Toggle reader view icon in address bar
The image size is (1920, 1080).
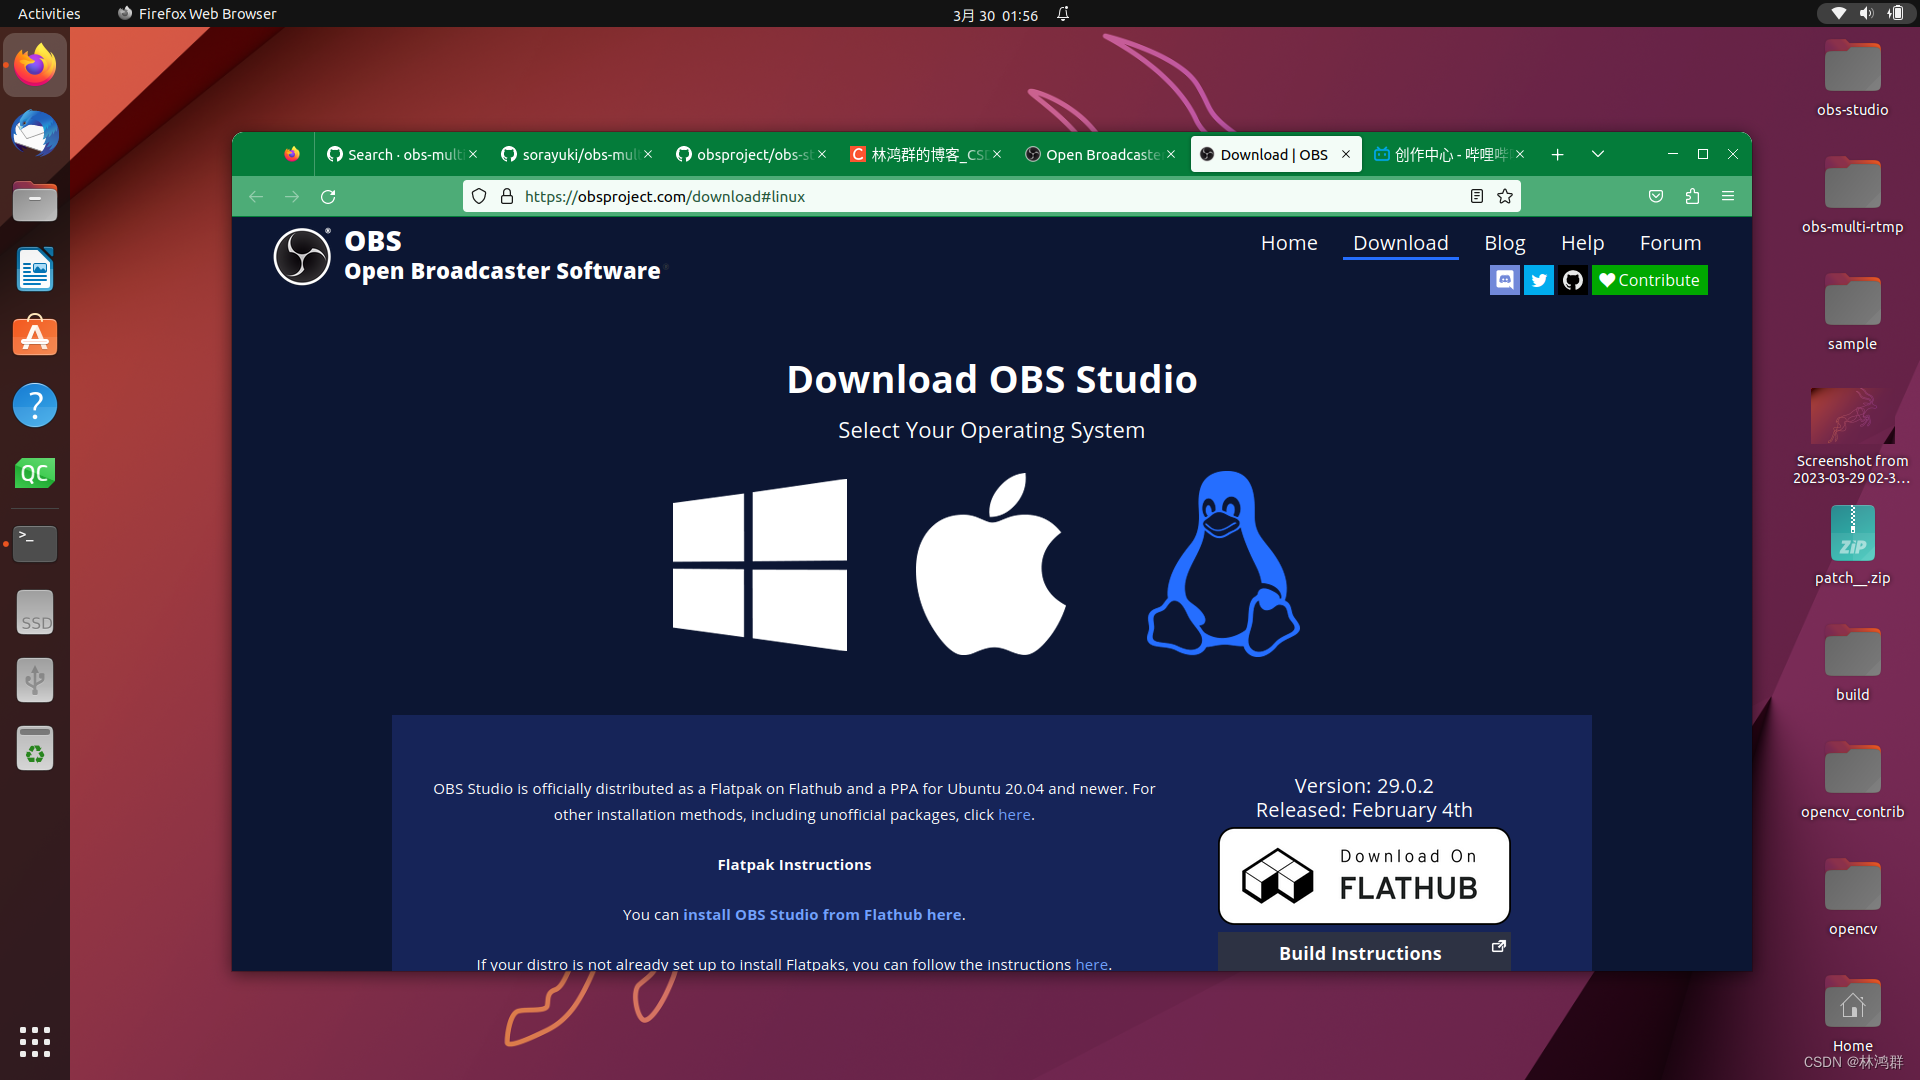[1477, 197]
